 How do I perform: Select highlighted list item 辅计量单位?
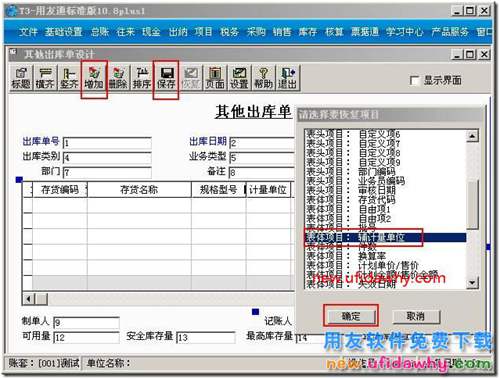(385, 237)
